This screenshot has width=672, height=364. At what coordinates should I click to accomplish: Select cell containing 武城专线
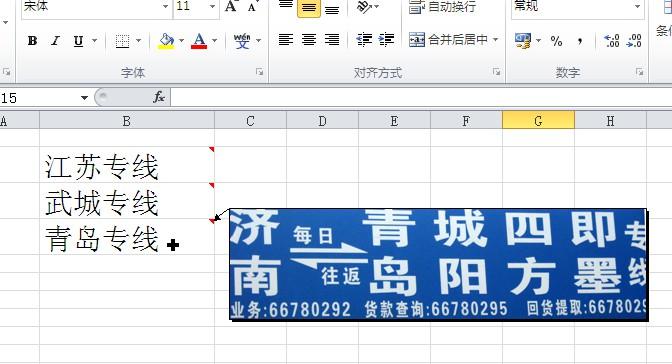(127, 201)
